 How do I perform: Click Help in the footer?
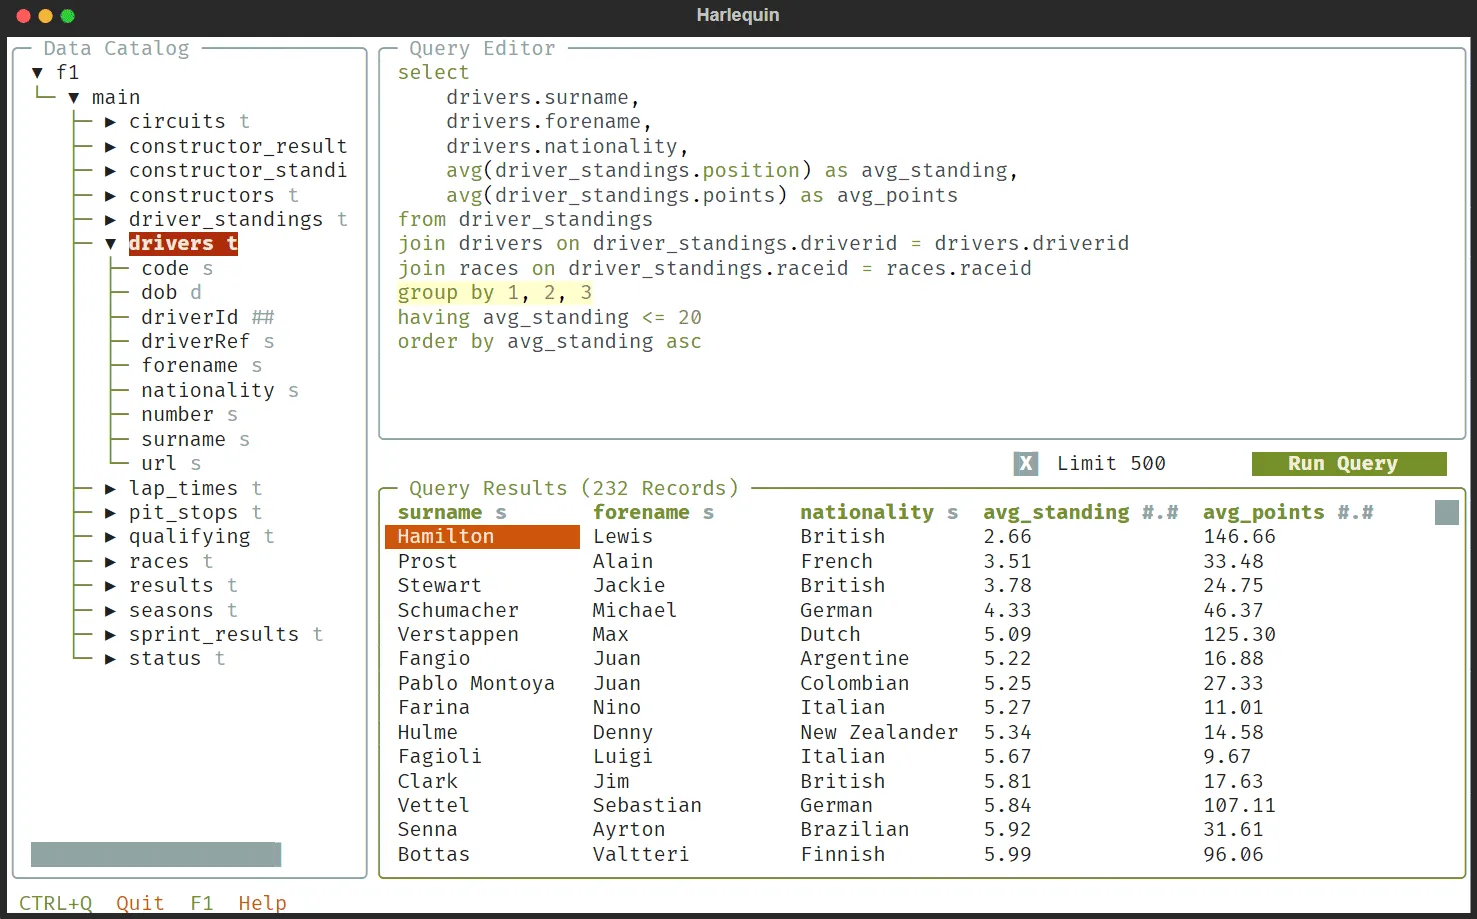(x=262, y=903)
